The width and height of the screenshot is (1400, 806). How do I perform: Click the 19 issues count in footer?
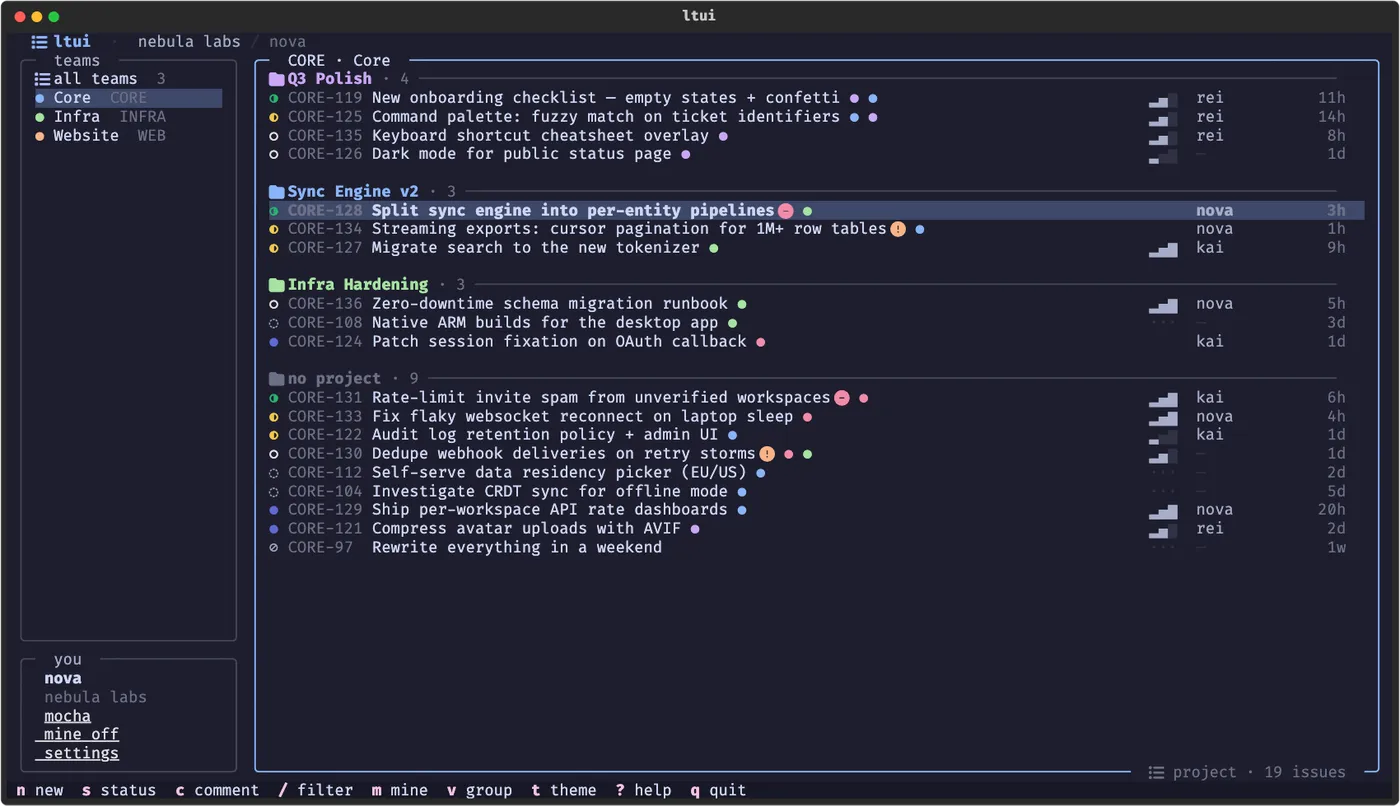pos(1305,772)
